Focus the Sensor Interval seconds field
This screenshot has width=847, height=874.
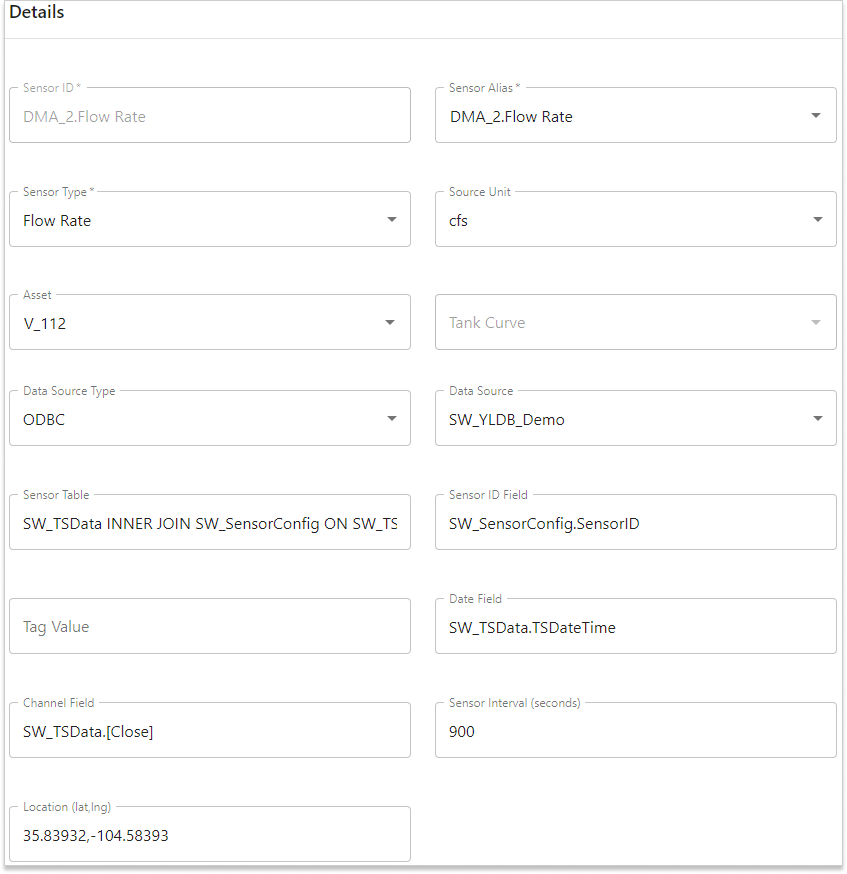pyautogui.click(x=635, y=731)
